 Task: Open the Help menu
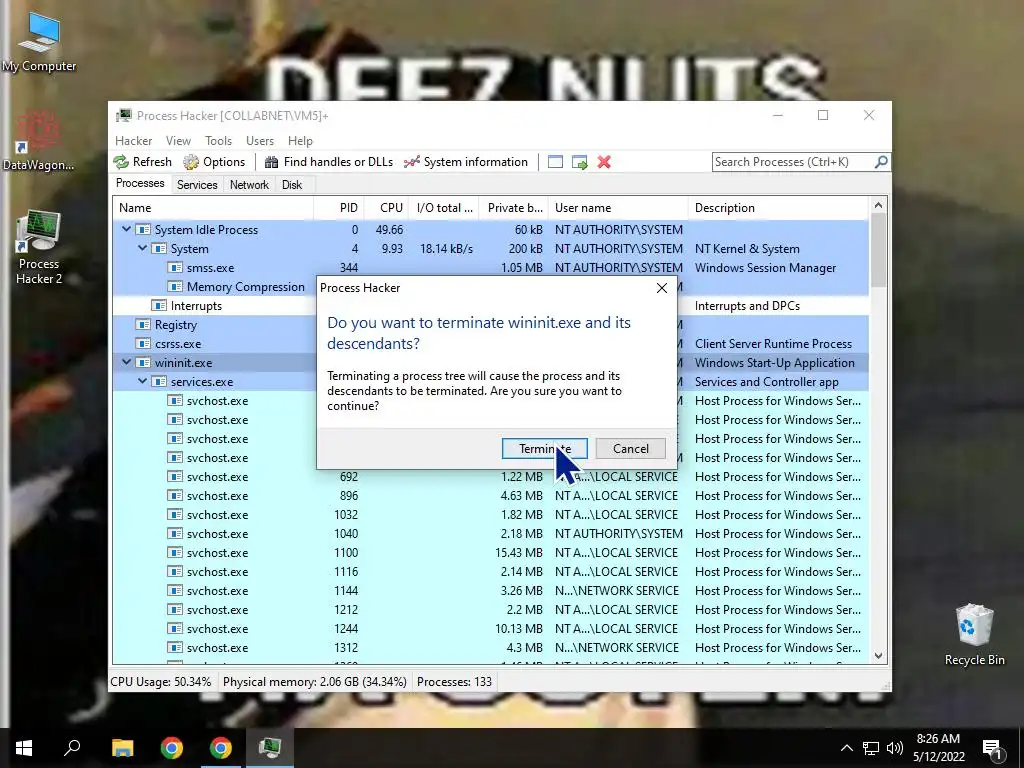pyautogui.click(x=300, y=140)
